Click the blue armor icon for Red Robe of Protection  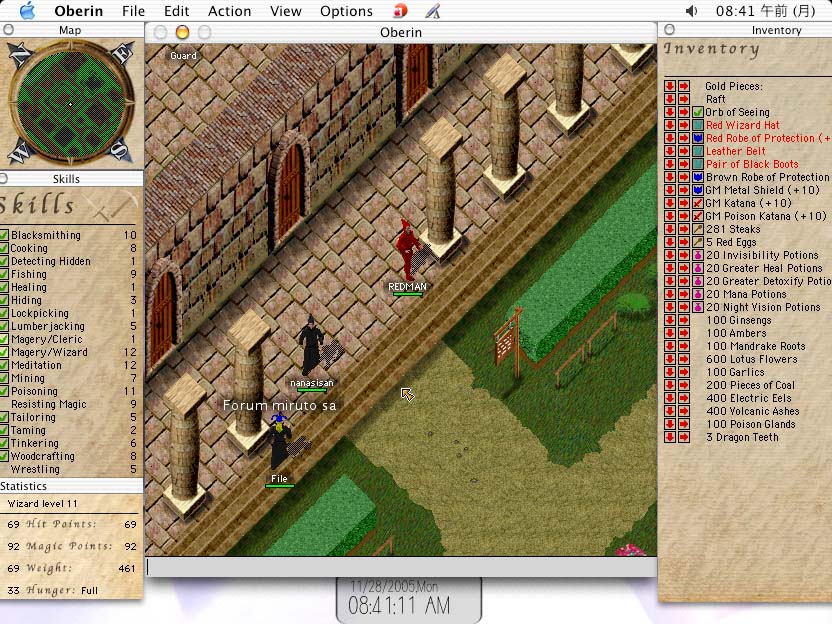coord(698,138)
